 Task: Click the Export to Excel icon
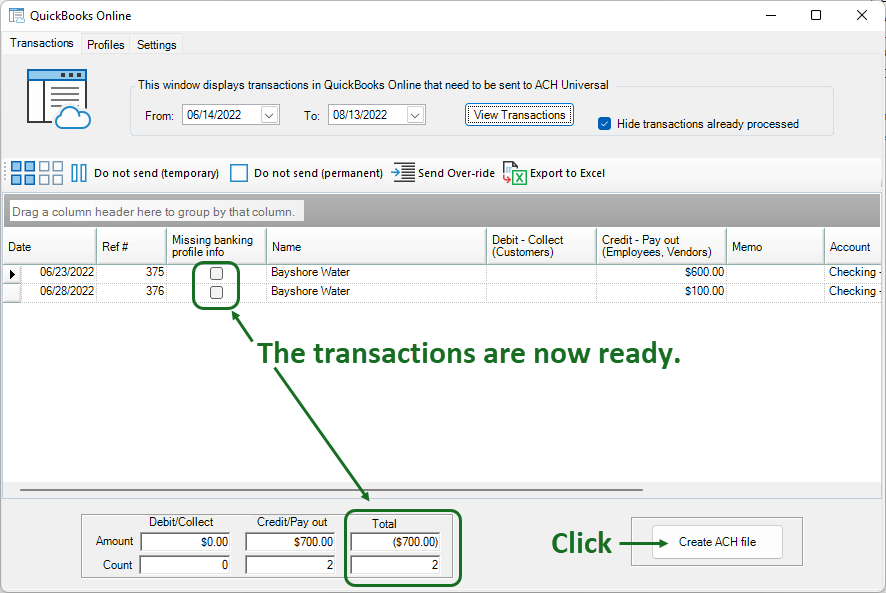pyautogui.click(x=514, y=173)
